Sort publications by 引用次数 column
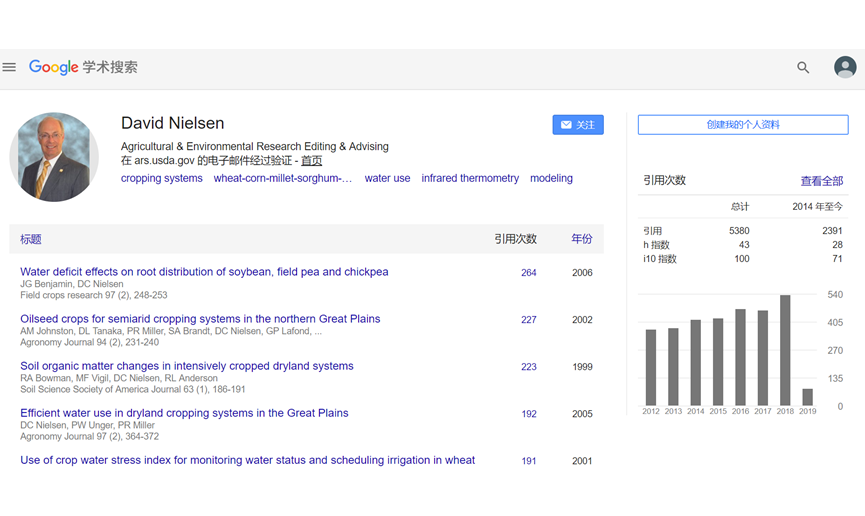This screenshot has width=865, height=516. pyautogui.click(x=515, y=239)
